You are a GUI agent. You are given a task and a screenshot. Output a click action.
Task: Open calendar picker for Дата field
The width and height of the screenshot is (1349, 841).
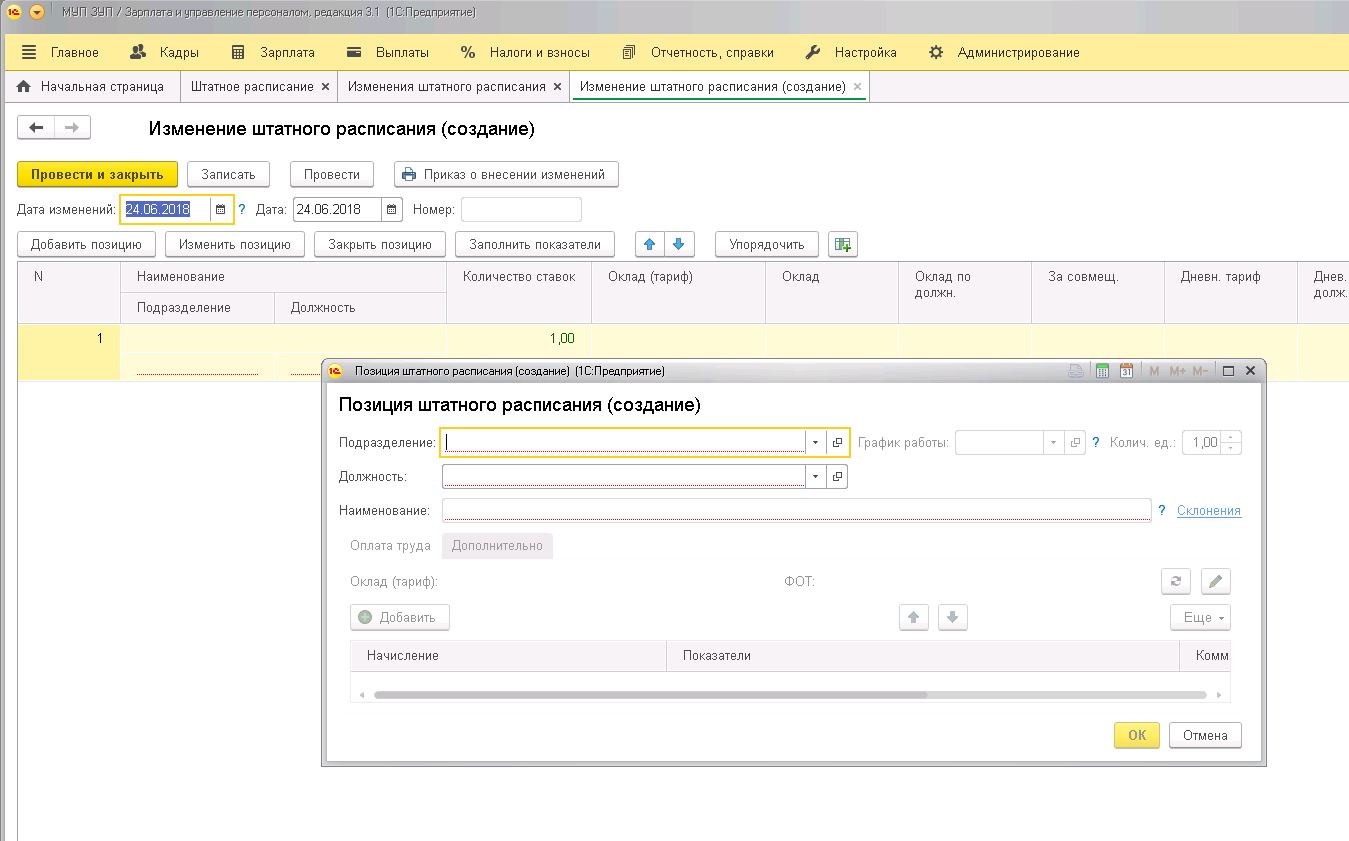(x=391, y=210)
